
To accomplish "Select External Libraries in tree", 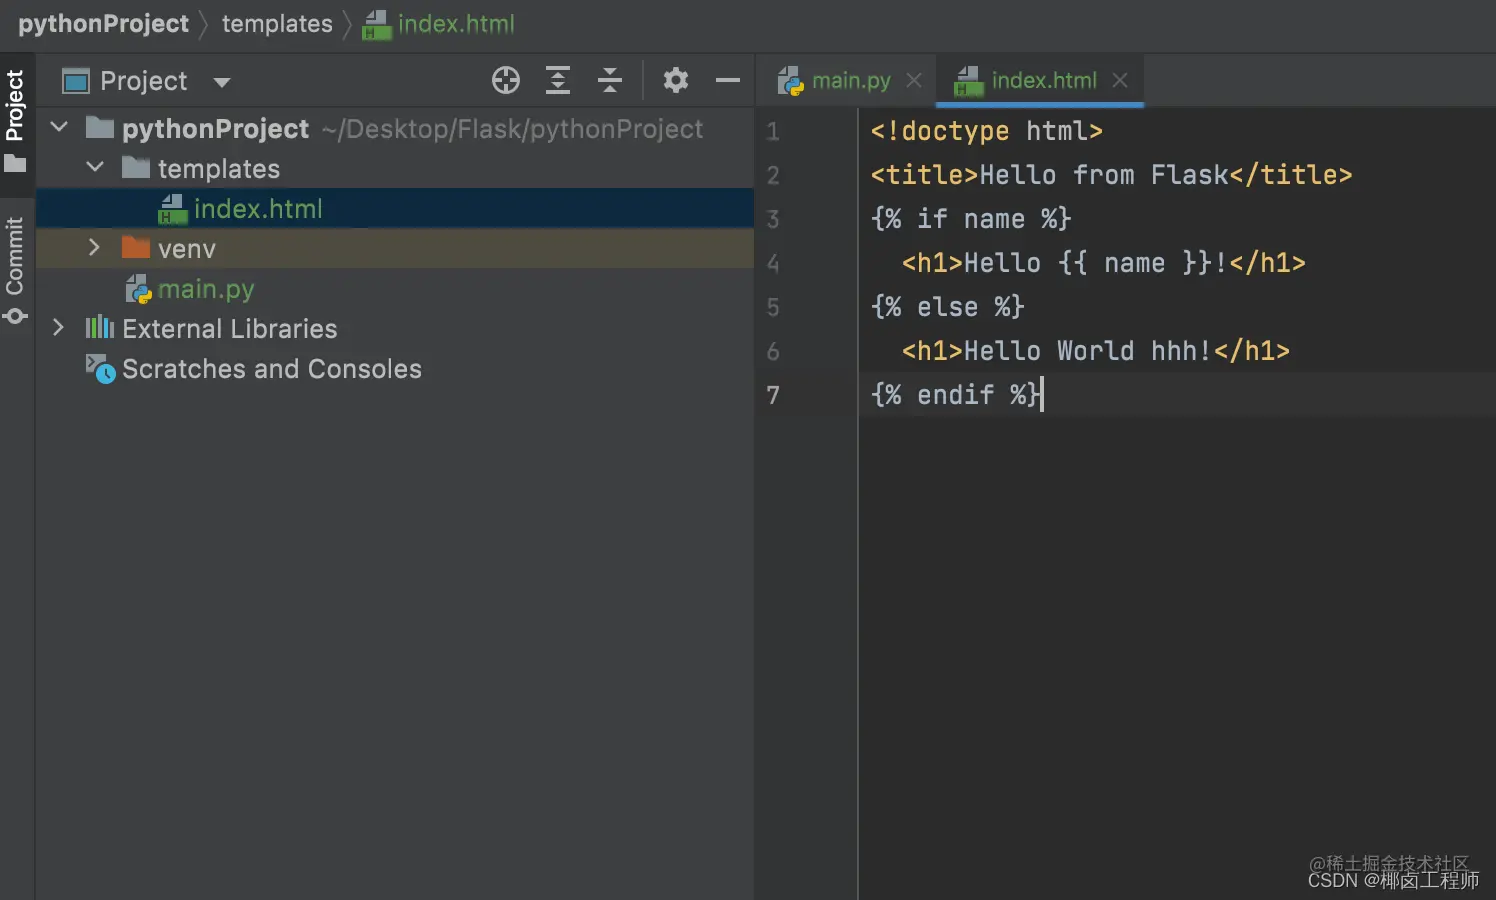I will (x=230, y=329).
